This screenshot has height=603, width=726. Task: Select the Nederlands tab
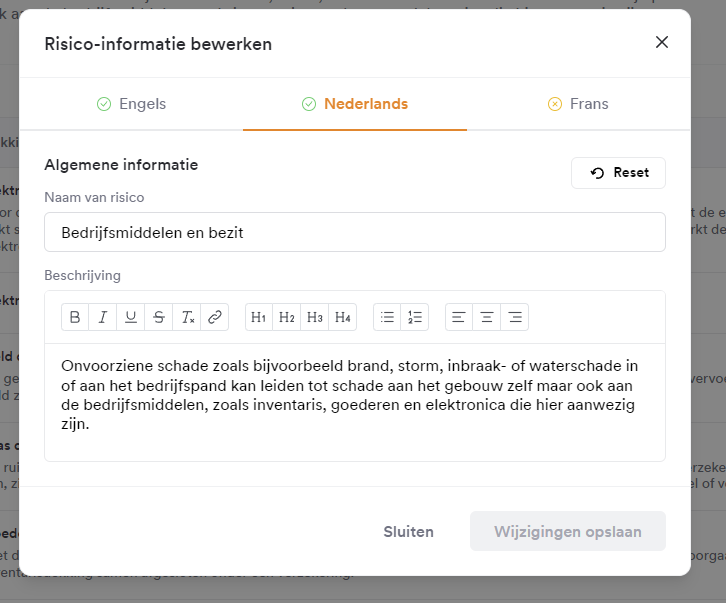355,104
